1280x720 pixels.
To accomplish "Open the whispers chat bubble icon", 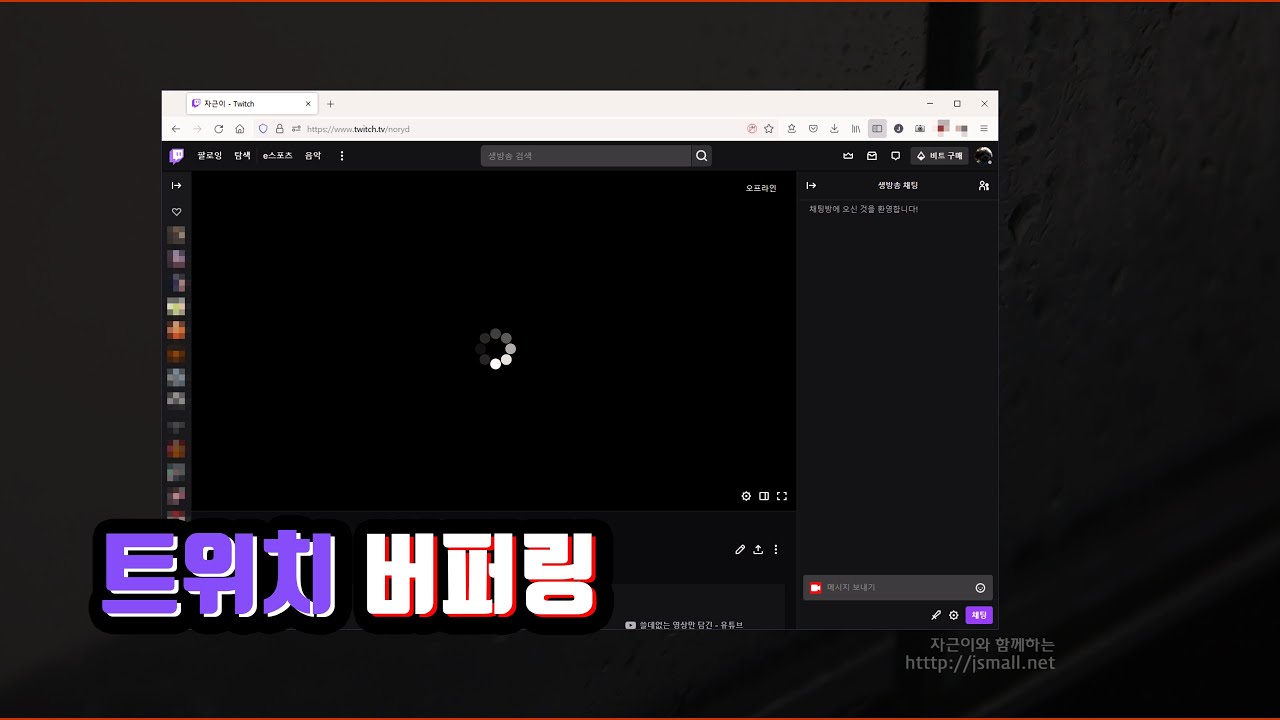I will 896,156.
